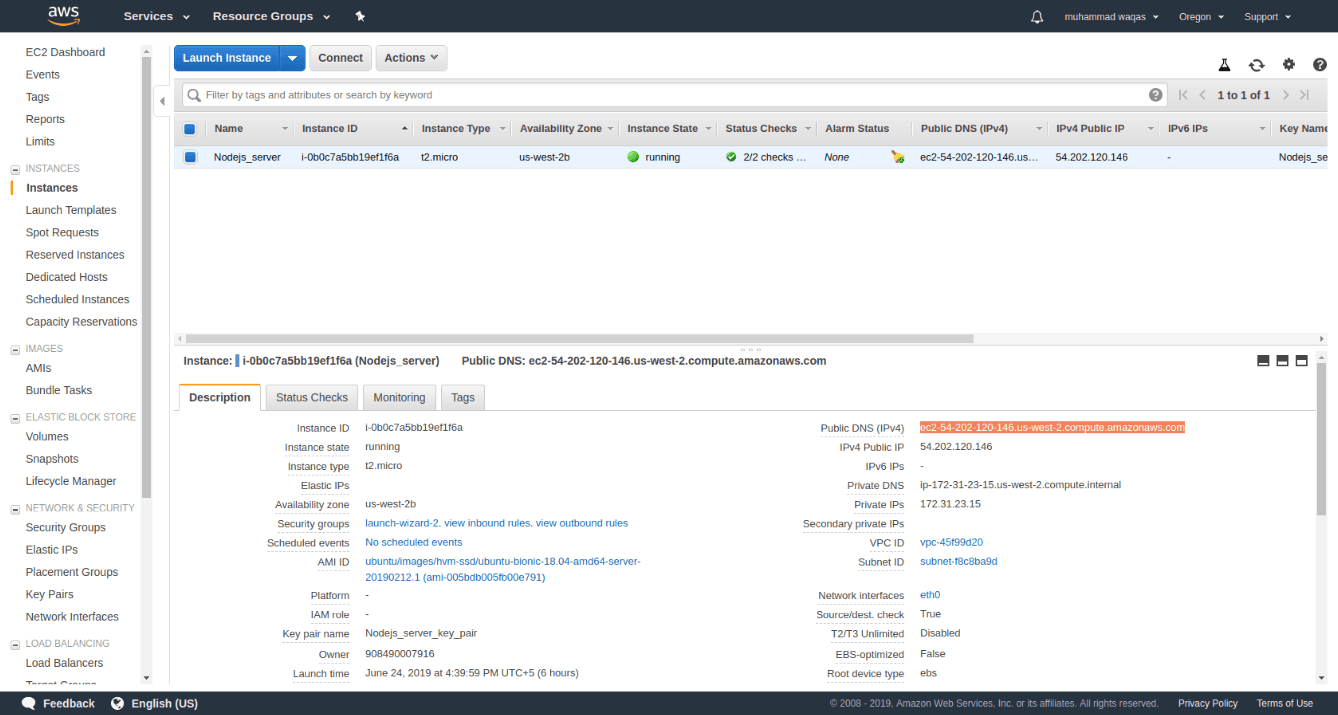
Task: Click the AWS logo to go home
Action: [63, 15]
